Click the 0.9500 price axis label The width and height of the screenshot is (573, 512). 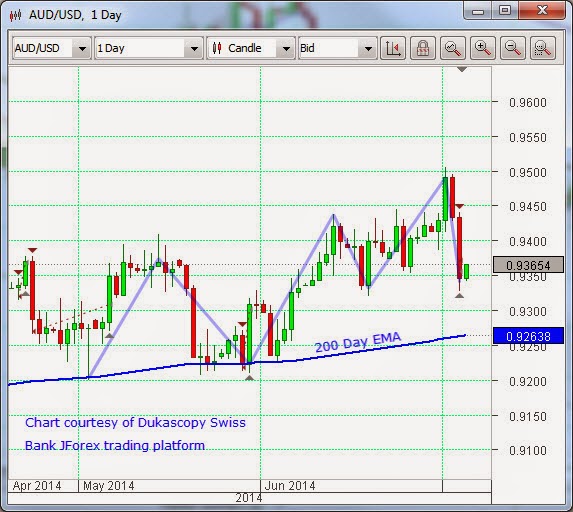pos(528,172)
